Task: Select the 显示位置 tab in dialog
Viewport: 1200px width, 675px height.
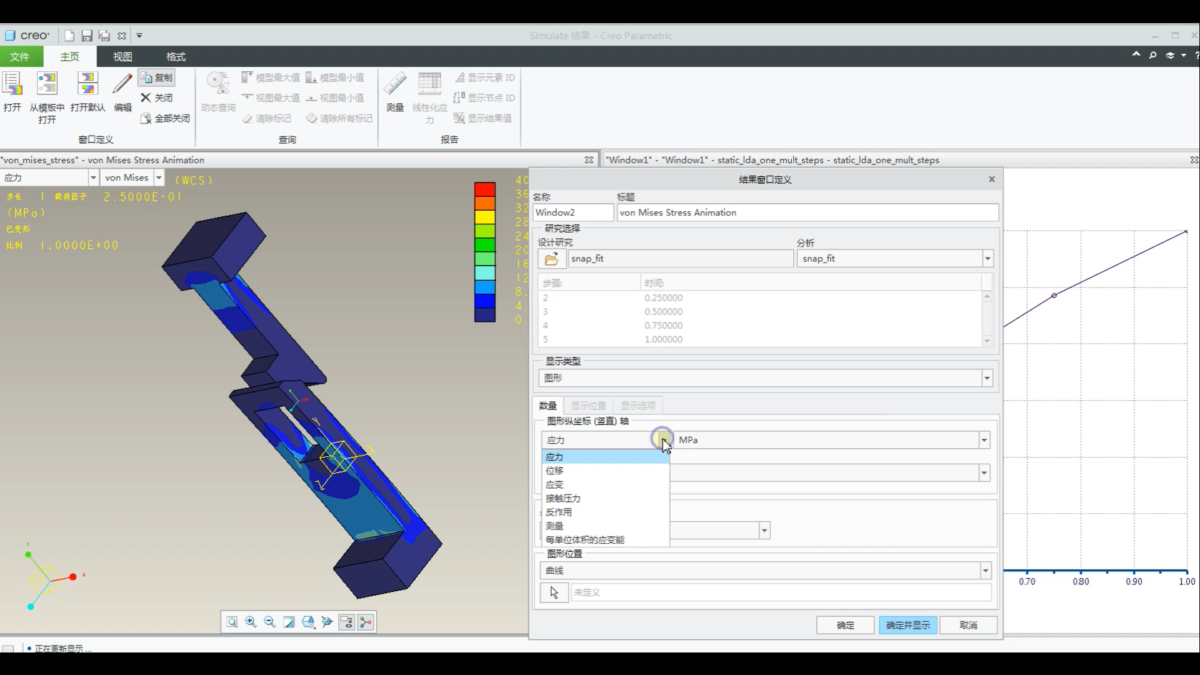Action: pyautogui.click(x=588, y=406)
